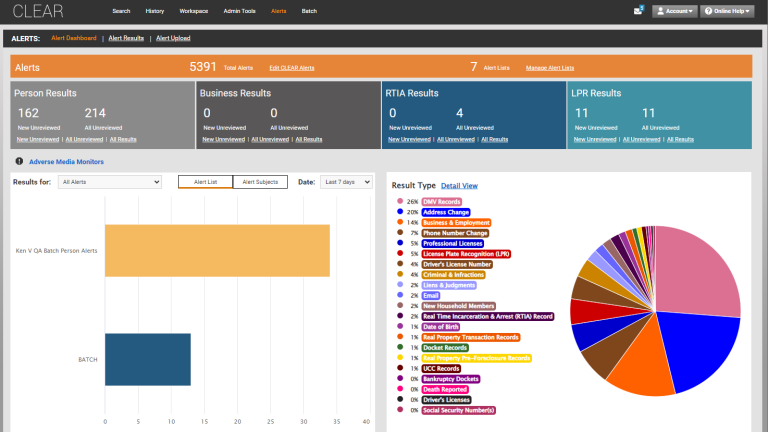The height and width of the screenshot is (432, 768).
Task: Expand the Account menu
Action: coord(674,11)
